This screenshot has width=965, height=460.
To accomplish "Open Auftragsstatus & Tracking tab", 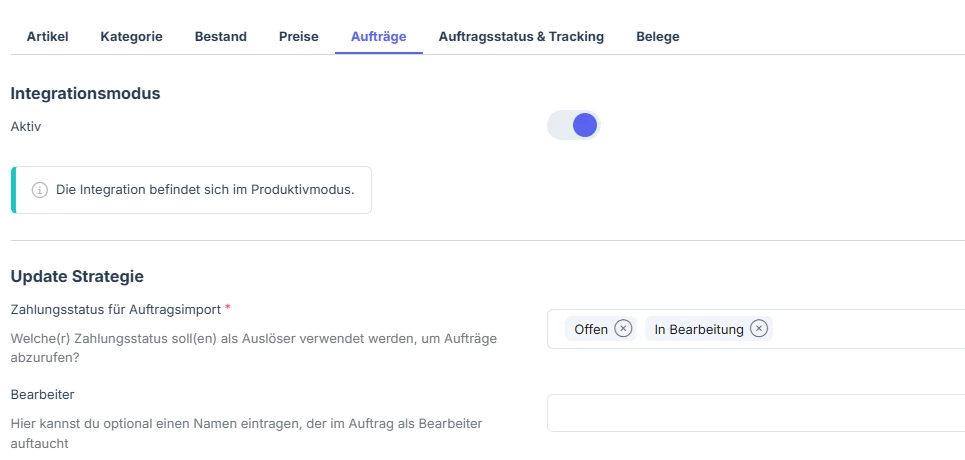I will 521,36.
